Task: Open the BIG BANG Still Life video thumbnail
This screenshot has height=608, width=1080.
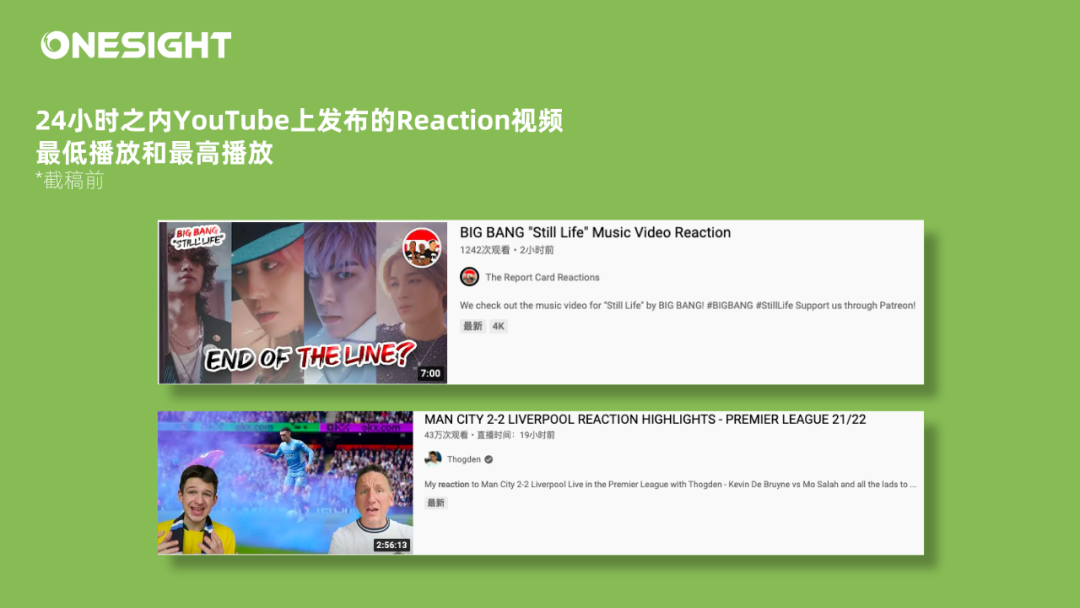Action: (303, 302)
